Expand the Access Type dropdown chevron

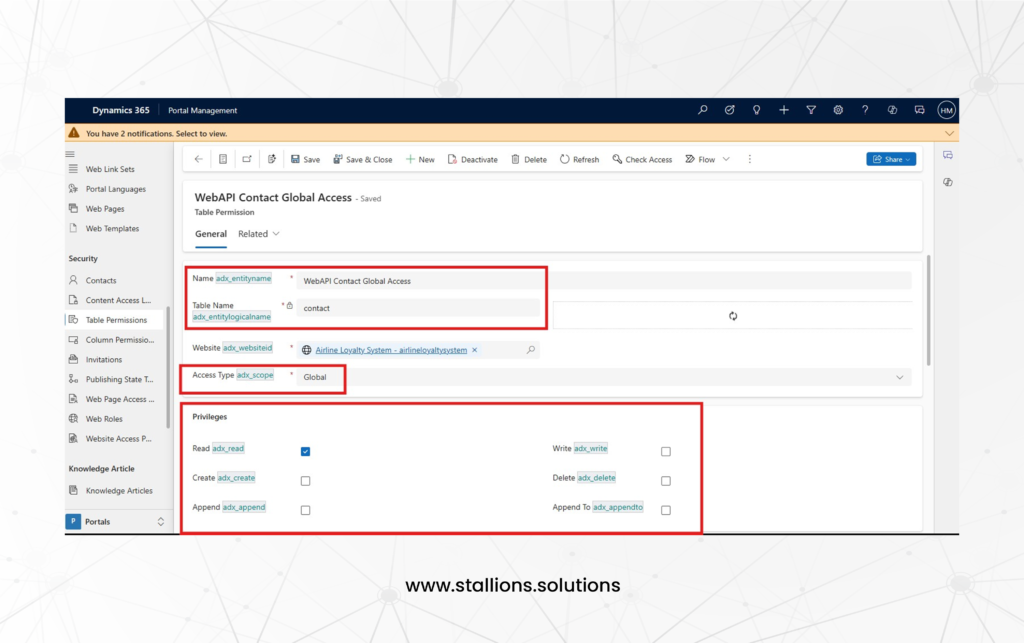[x=899, y=377]
